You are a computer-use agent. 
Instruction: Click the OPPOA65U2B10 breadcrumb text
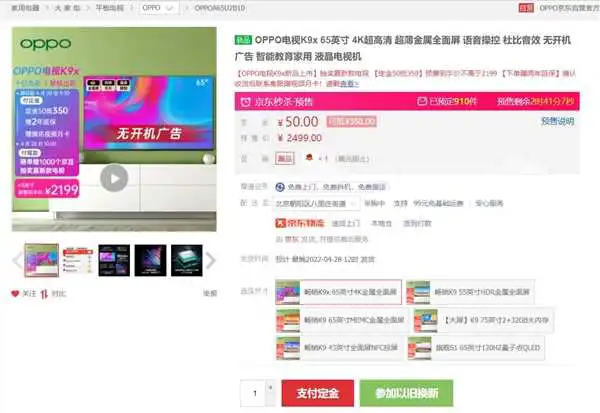(220, 8)
